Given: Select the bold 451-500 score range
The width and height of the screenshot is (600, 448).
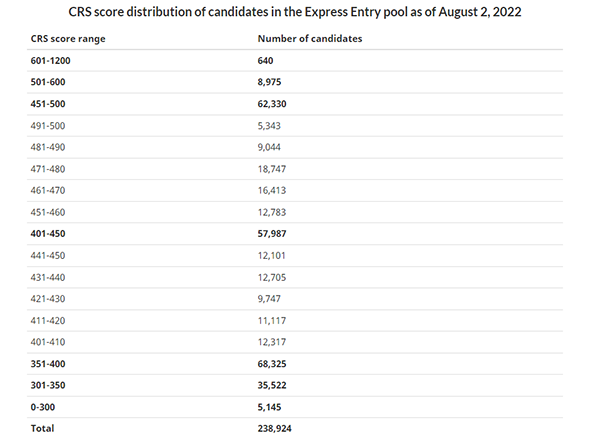Looking at the screenshot, I should click(x=51, y=104).
